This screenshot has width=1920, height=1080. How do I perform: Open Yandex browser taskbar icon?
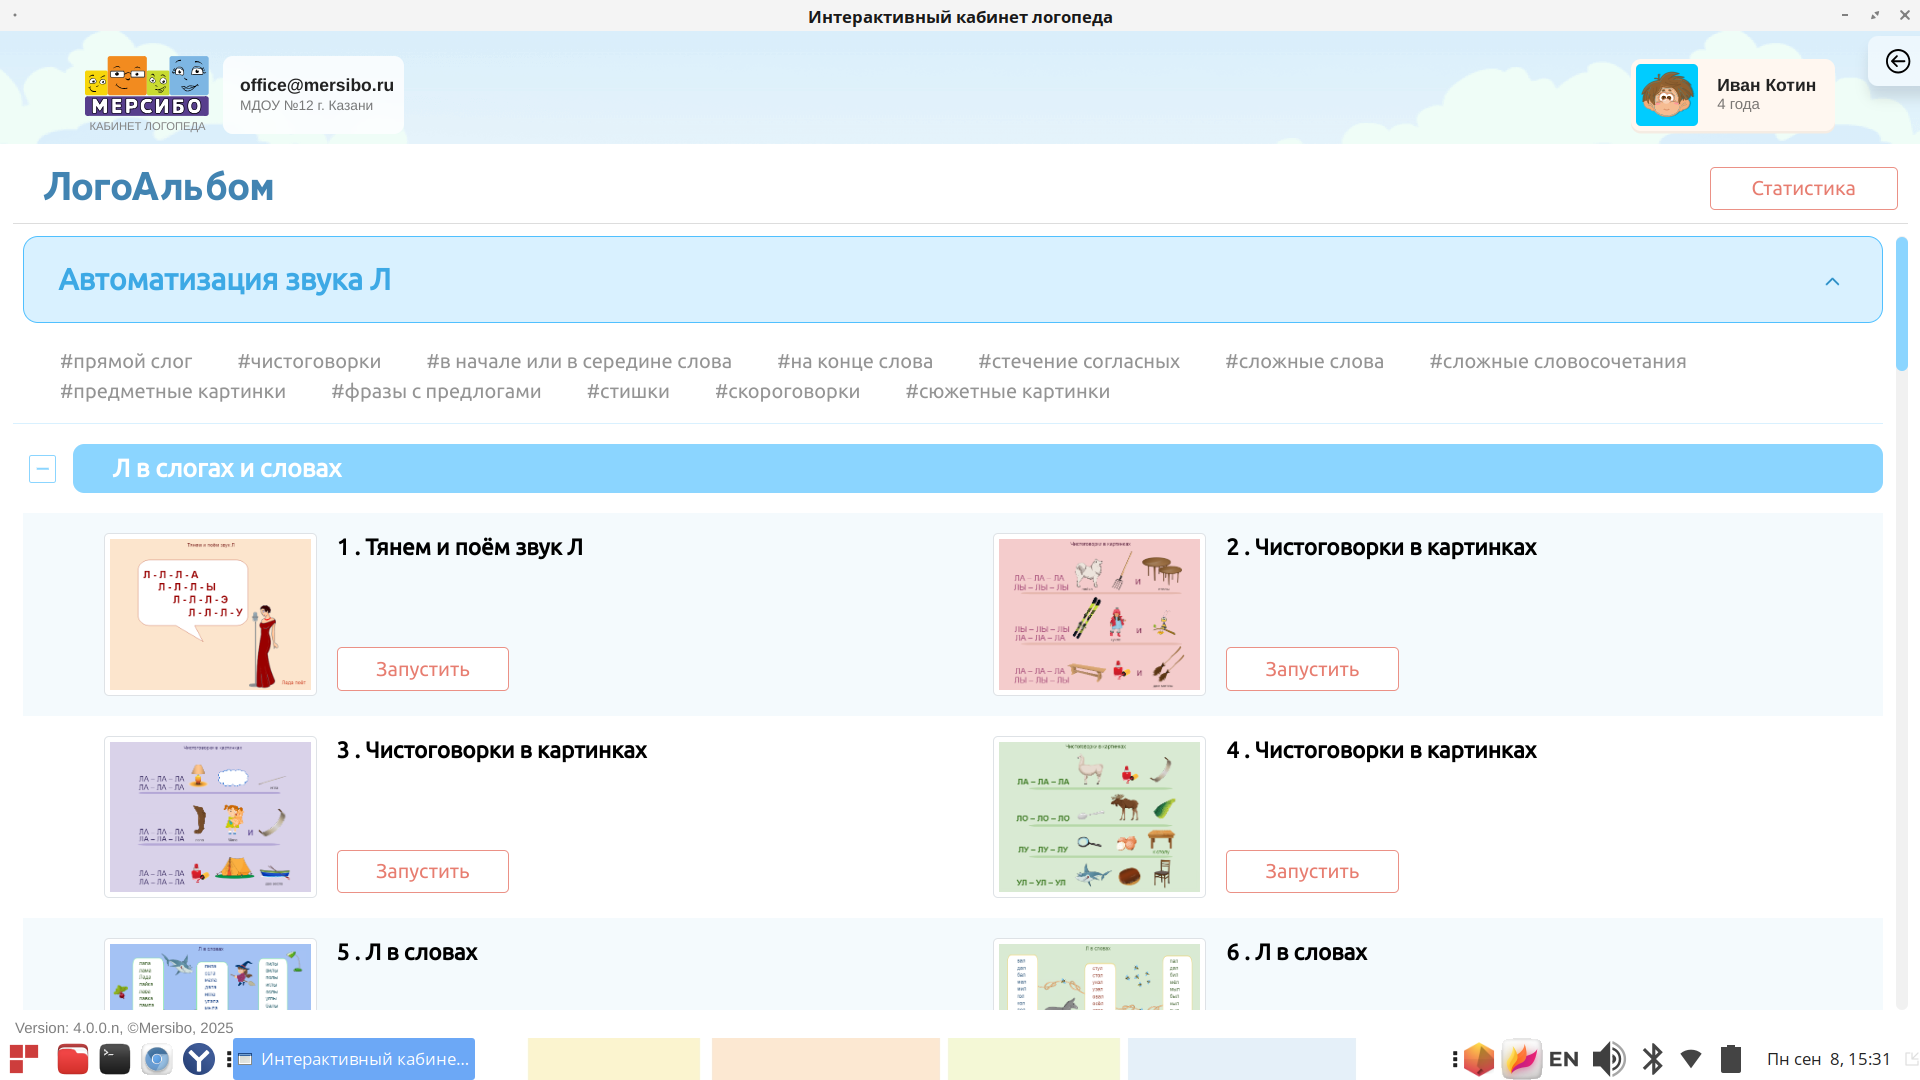(x=199, y=1059)
